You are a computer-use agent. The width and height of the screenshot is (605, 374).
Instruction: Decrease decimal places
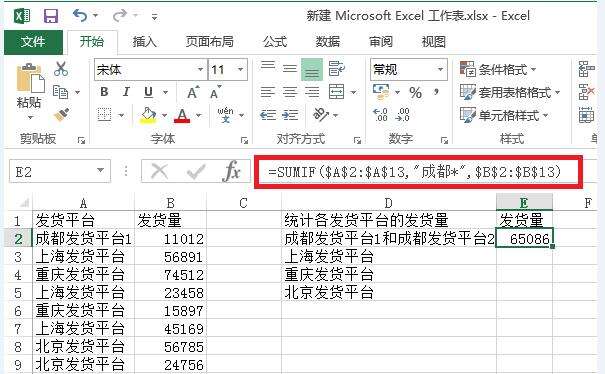(402, 115)
